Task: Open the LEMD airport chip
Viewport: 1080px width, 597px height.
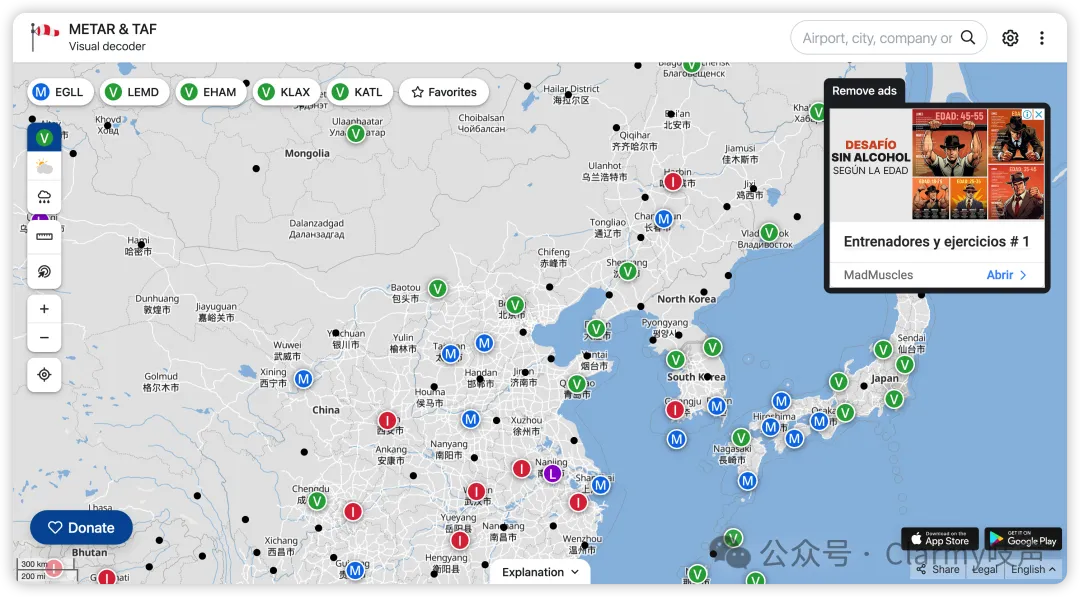Action: (134, 92)
